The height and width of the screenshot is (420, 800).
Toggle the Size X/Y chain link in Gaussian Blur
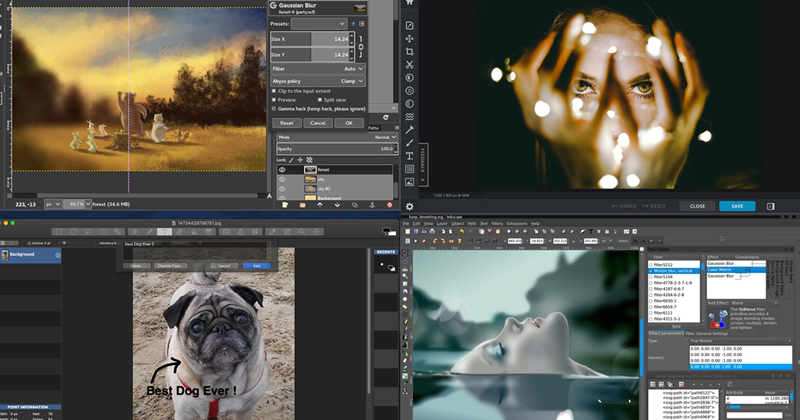(x=361, y=46)
